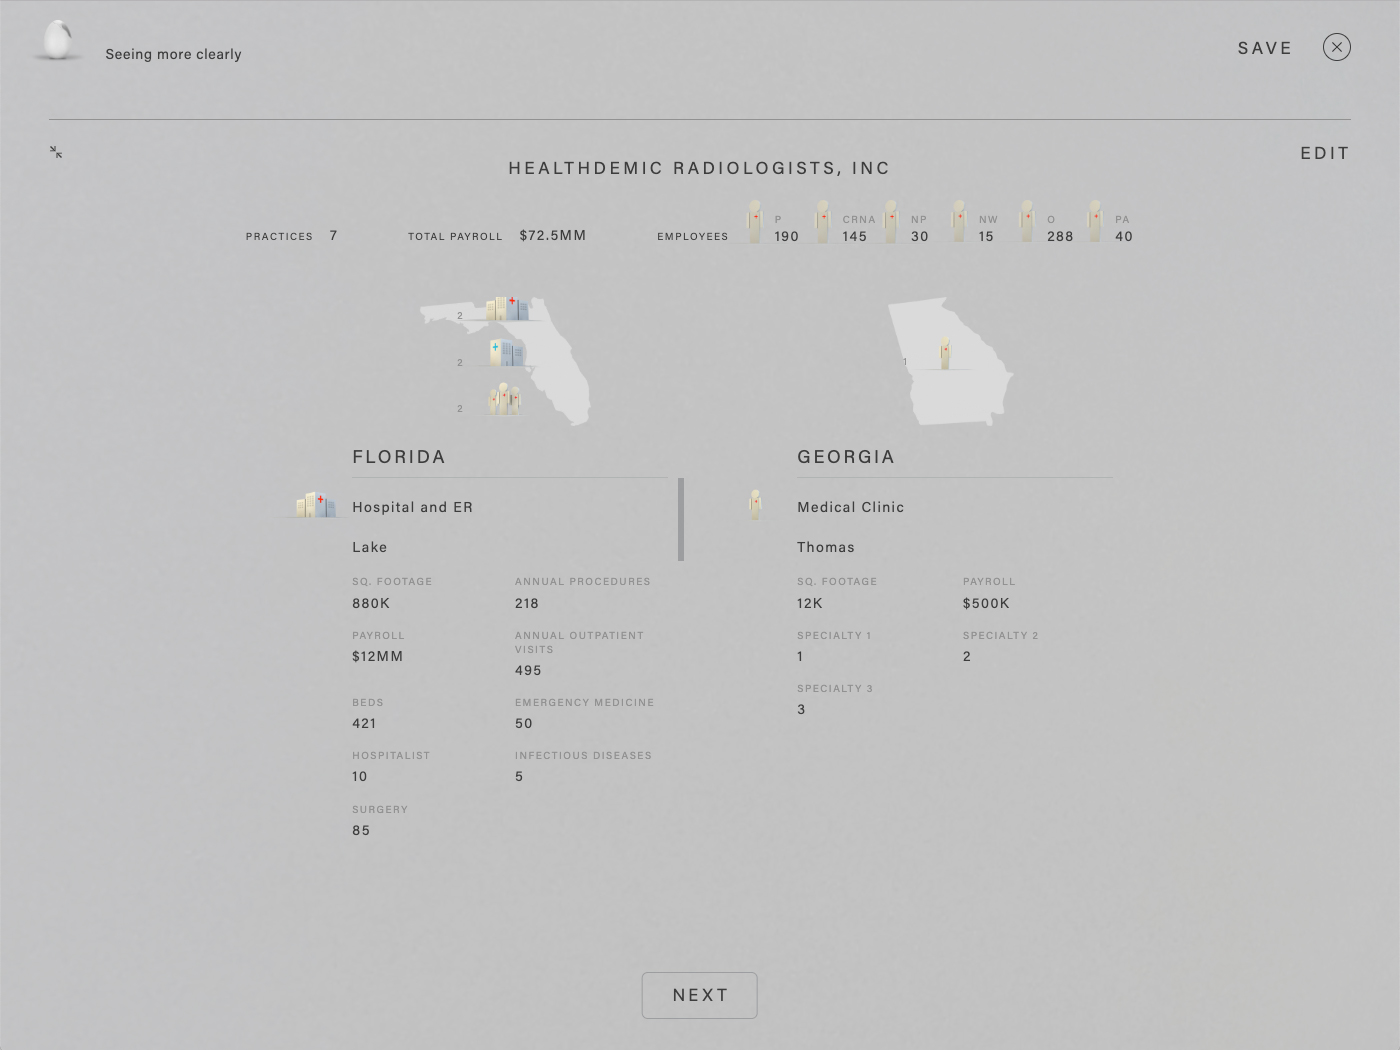The height and width of the screenshot is (1050, 1400).
Task: Select the PA employee figure icon
Action: (1095, 222)
